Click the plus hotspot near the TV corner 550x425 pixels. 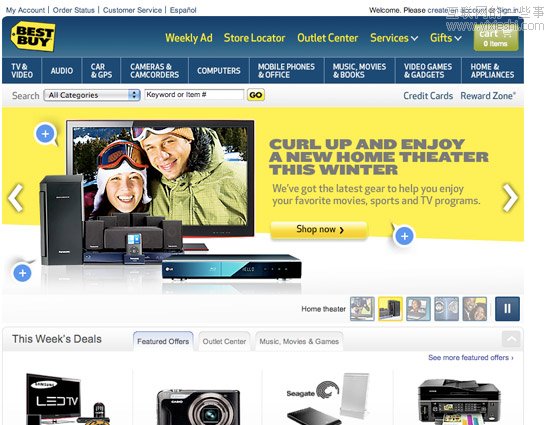click(x=46, y=134)
